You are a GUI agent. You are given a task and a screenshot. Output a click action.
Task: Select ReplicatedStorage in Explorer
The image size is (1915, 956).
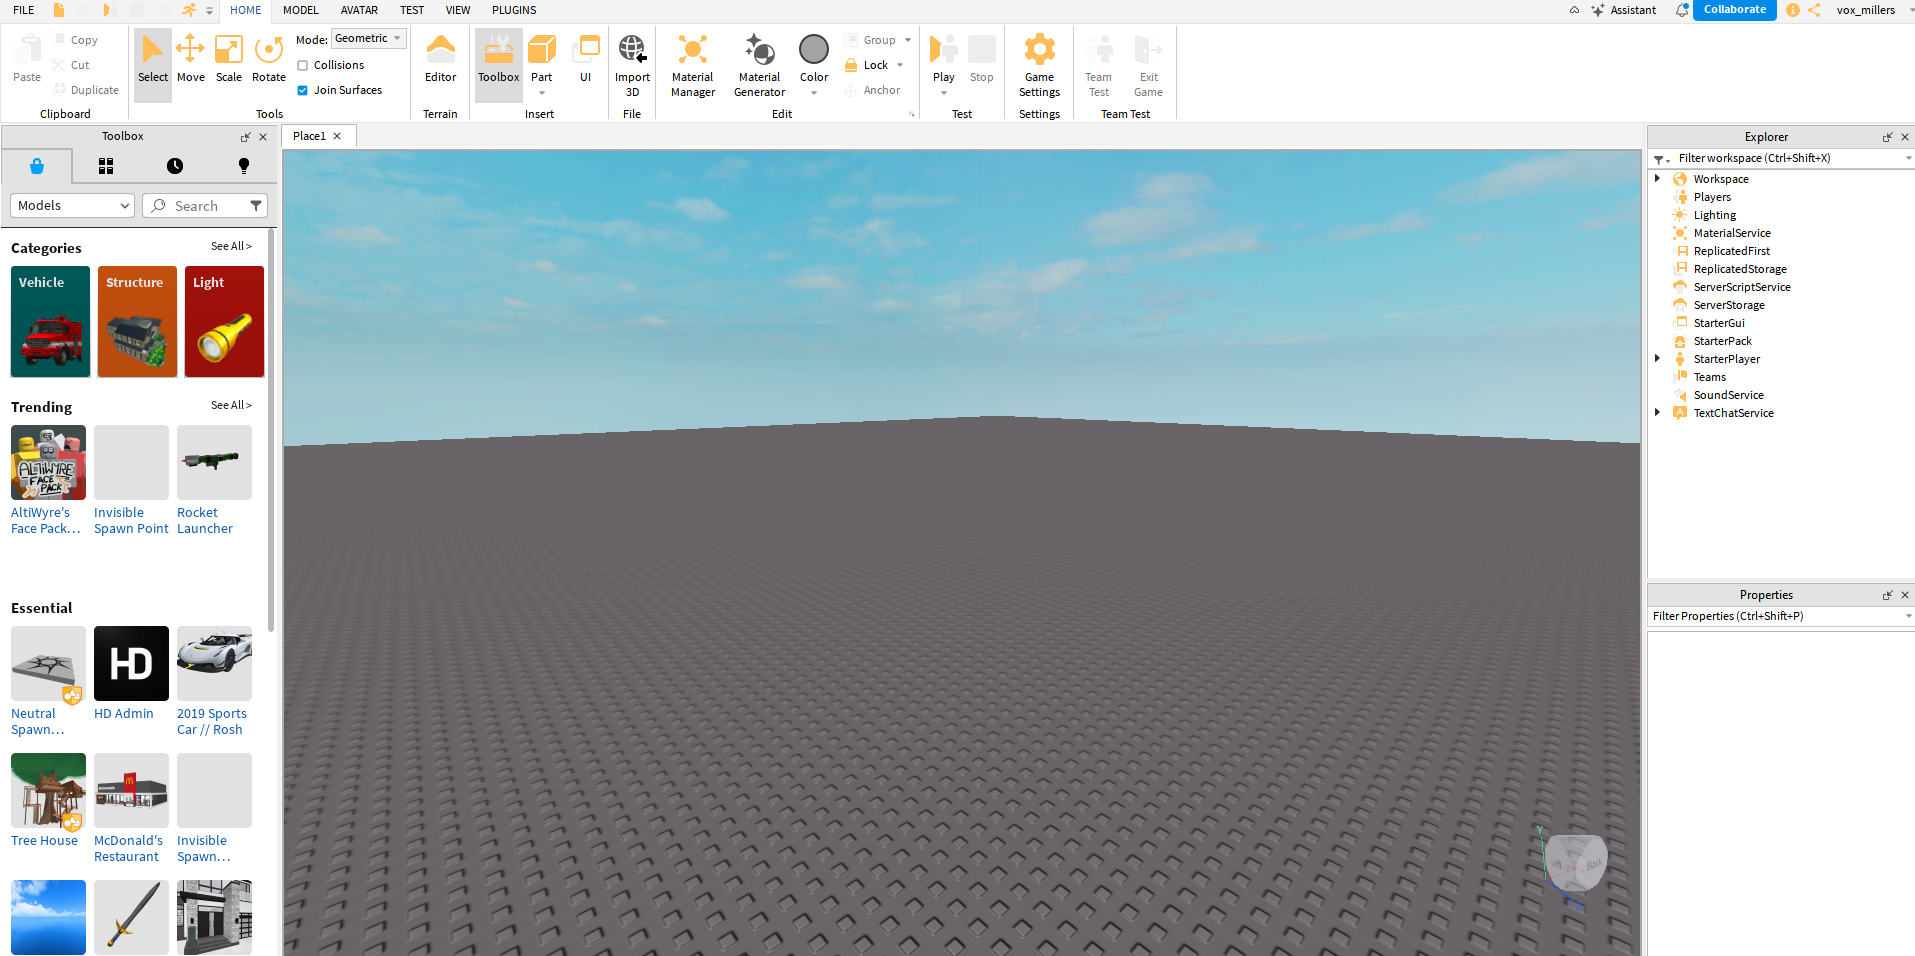[1739, 269]
